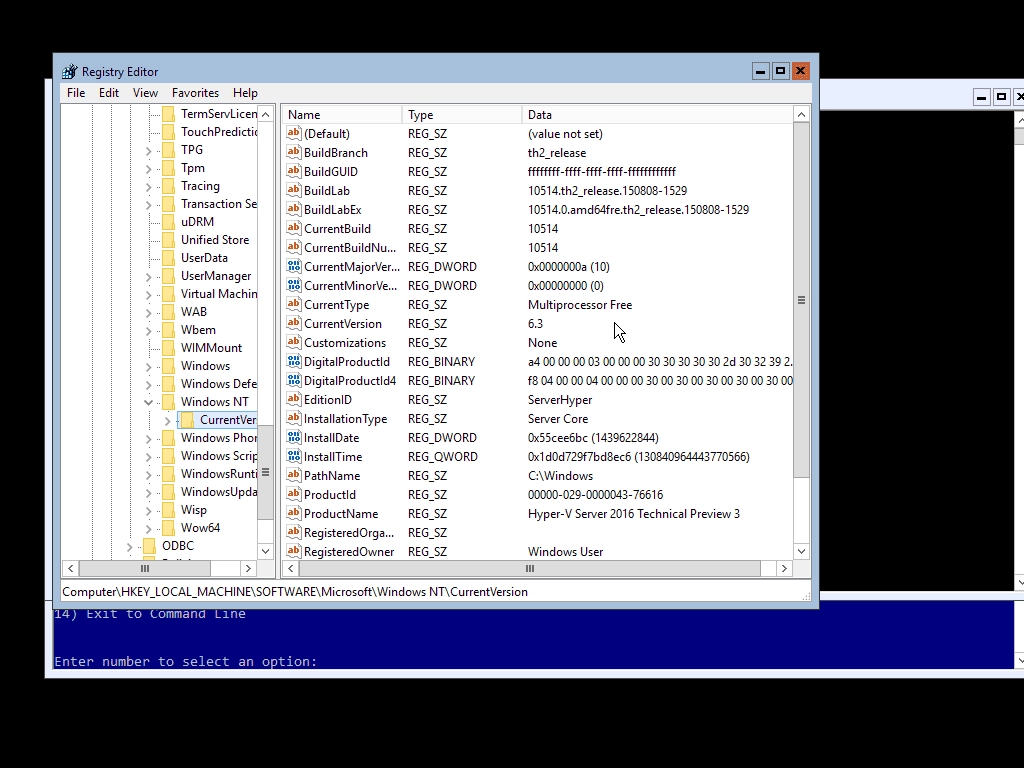The image size is (1024, 768).
Task: Click the folder icon of TermServLicen key
Action: coord(168,114)
